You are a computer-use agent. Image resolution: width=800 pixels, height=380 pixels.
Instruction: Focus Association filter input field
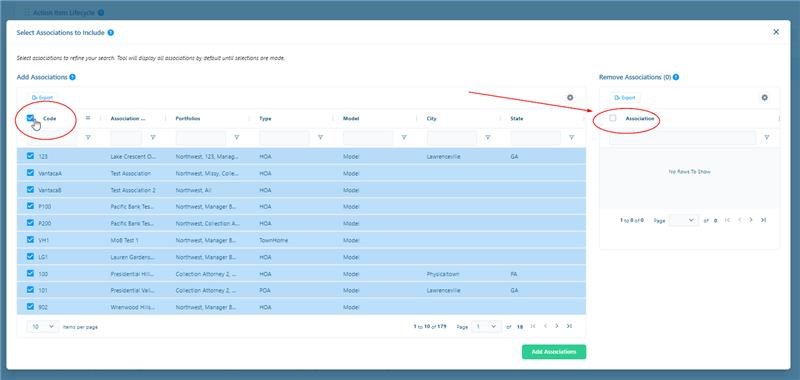[x=126, y=137]
